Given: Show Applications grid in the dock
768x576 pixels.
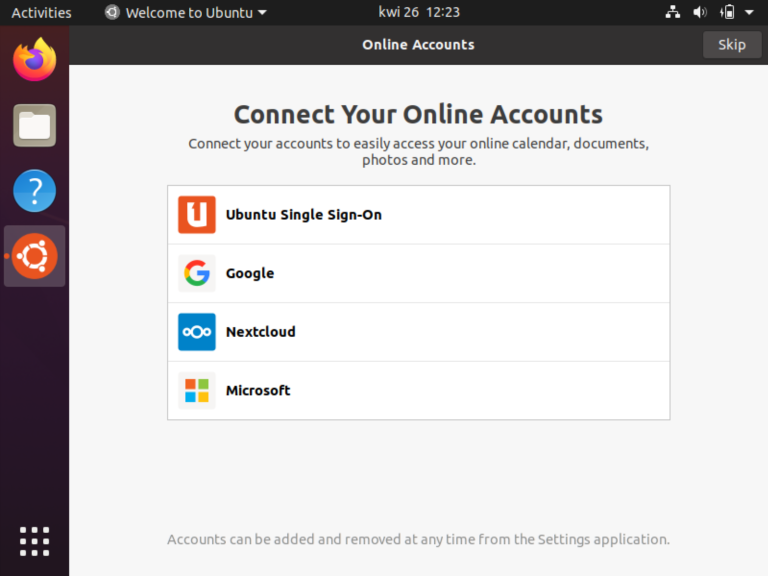Looking at the screenshot, I should [x=34, y=541].
